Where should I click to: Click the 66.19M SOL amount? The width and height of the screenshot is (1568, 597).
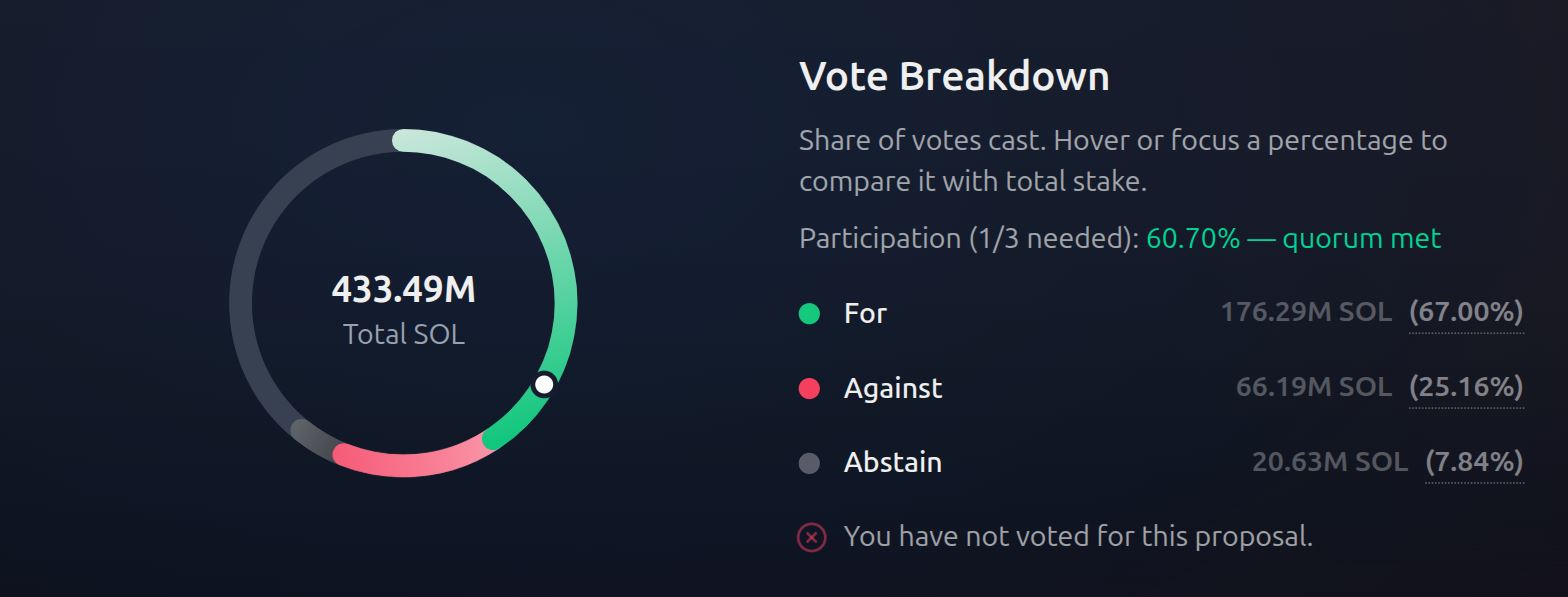pyautogui.click(x=1314, y=387)
